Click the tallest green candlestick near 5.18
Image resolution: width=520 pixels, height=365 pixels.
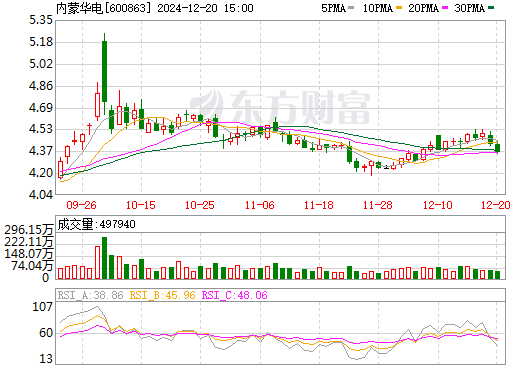tap(104, 71)
